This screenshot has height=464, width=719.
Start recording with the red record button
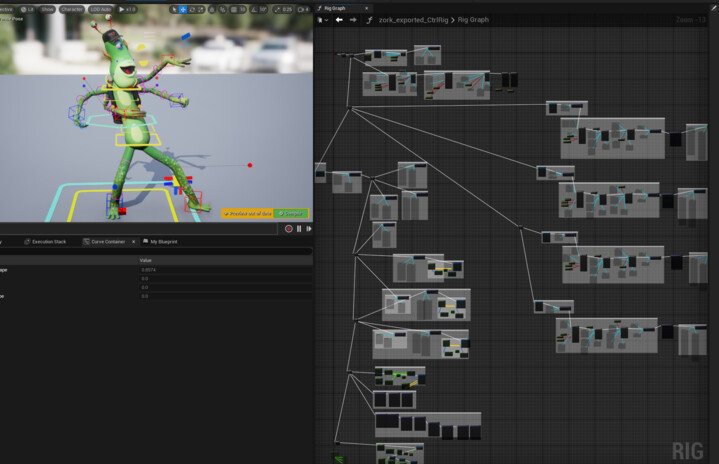(288, 229)
